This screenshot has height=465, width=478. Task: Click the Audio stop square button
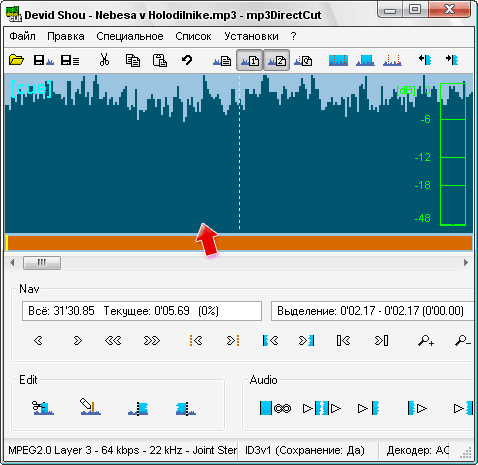pyautogui.click(x=266, y=408)
